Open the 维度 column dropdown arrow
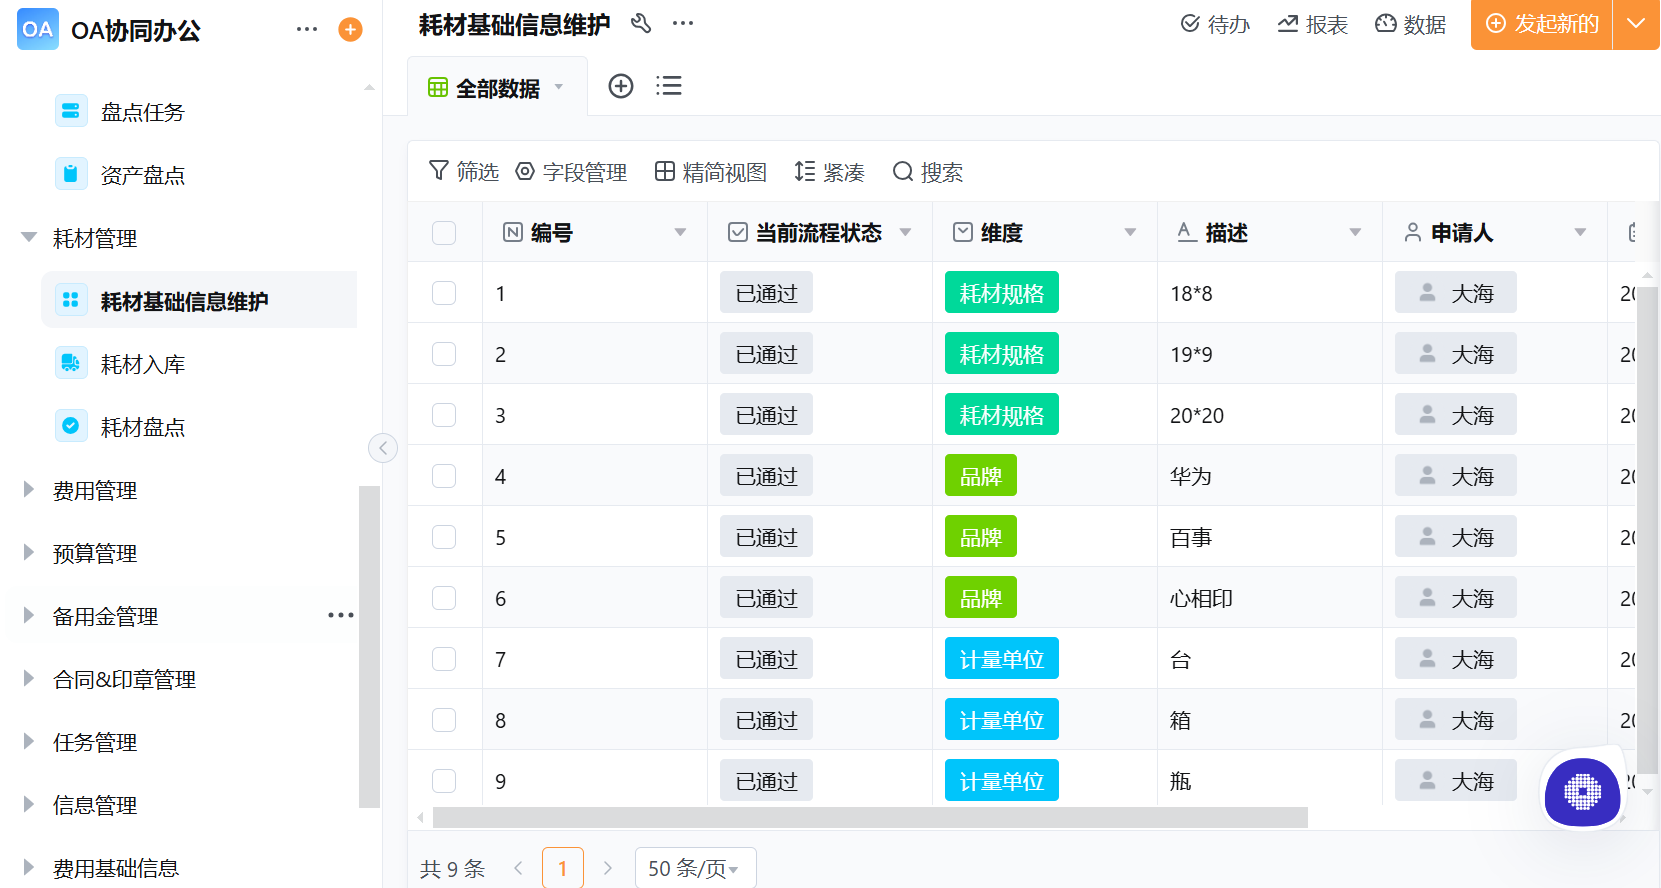1661x888 pixels. [1130, 232]
